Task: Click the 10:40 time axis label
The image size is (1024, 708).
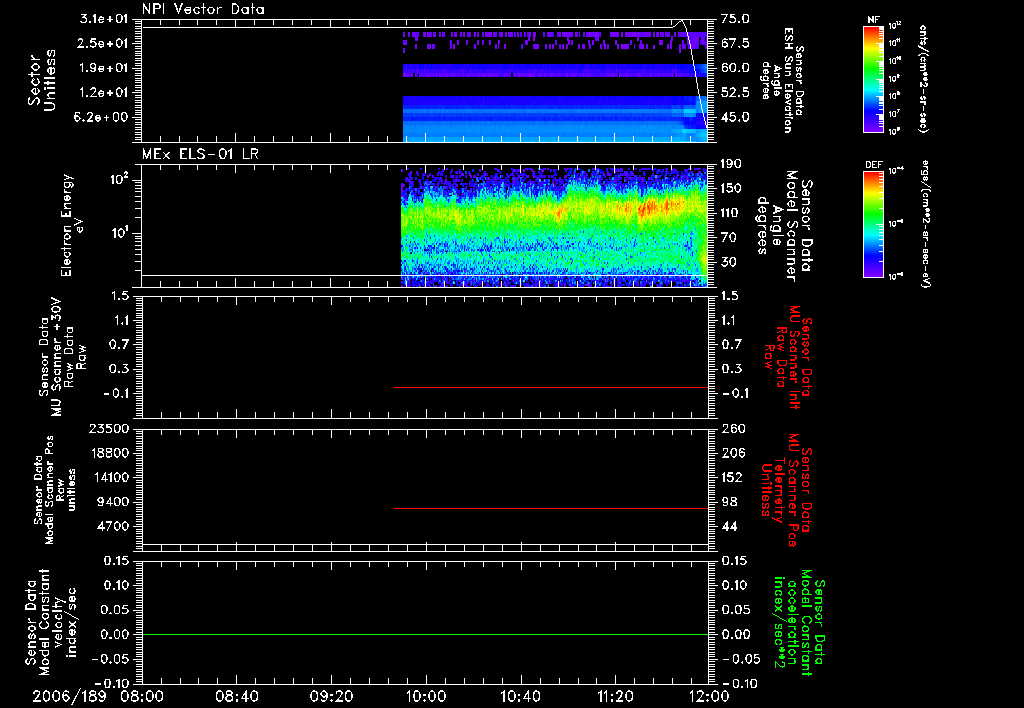Action: click(x=520, y=696)
